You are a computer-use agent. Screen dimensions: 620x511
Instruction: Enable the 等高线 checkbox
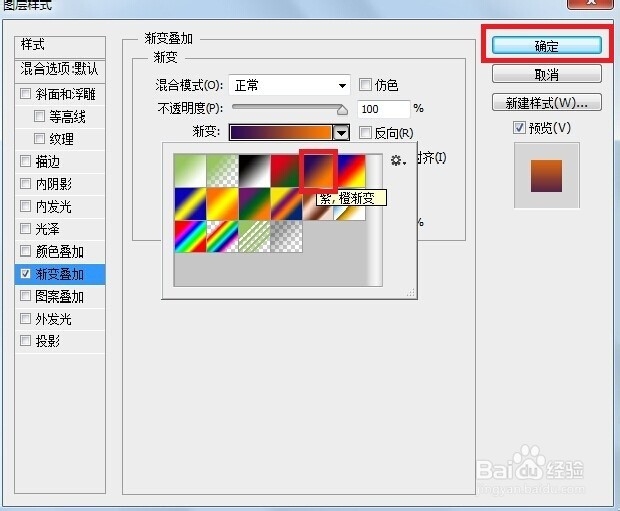coord(39,116)
